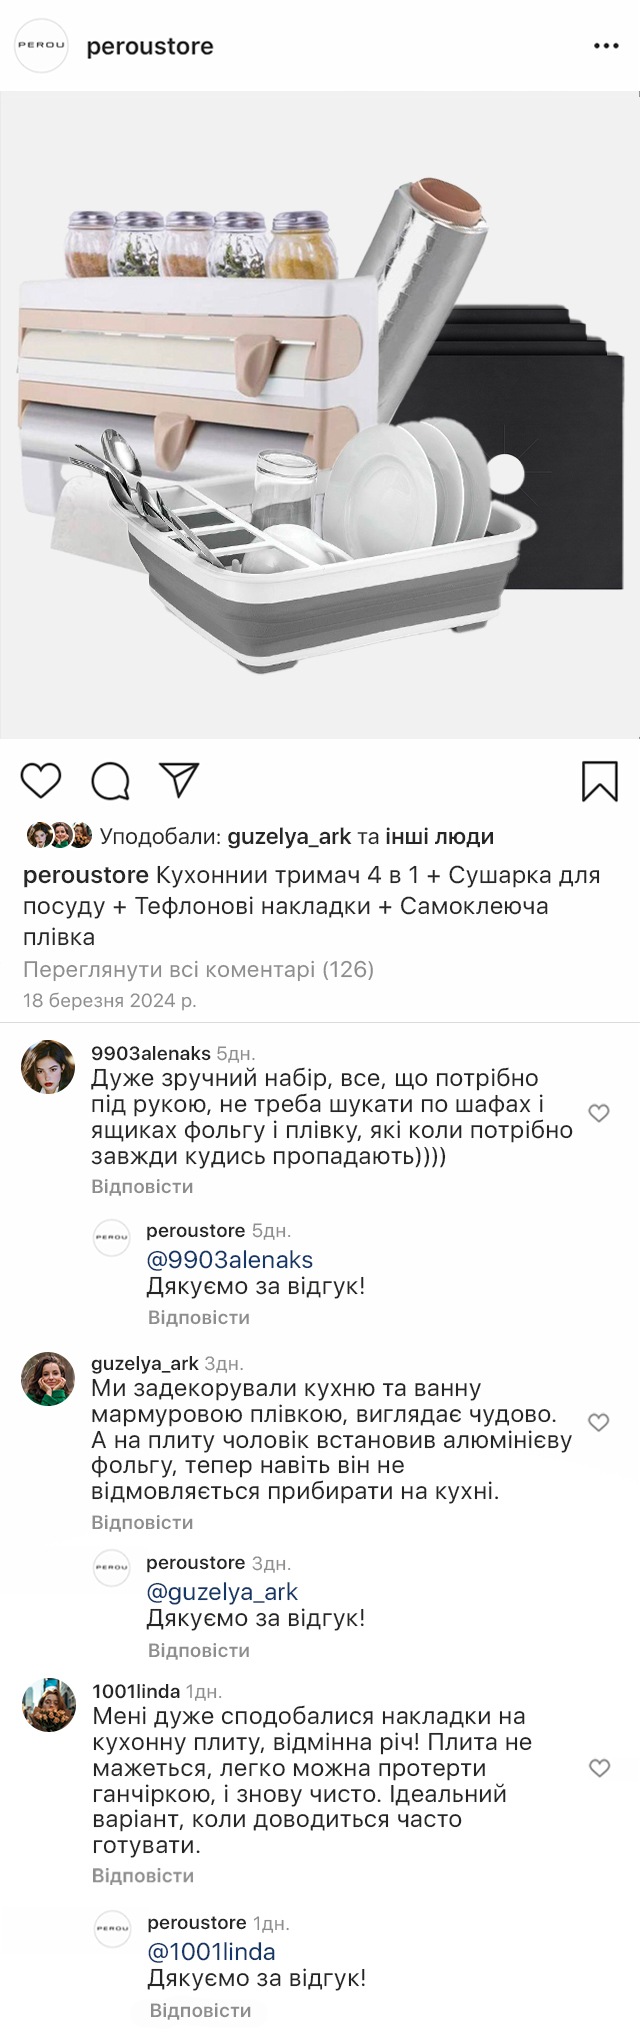Like the comment from 1001linda
Image resolution: width=640 pixels, height=2034 pixels.
pos(600,1768)
